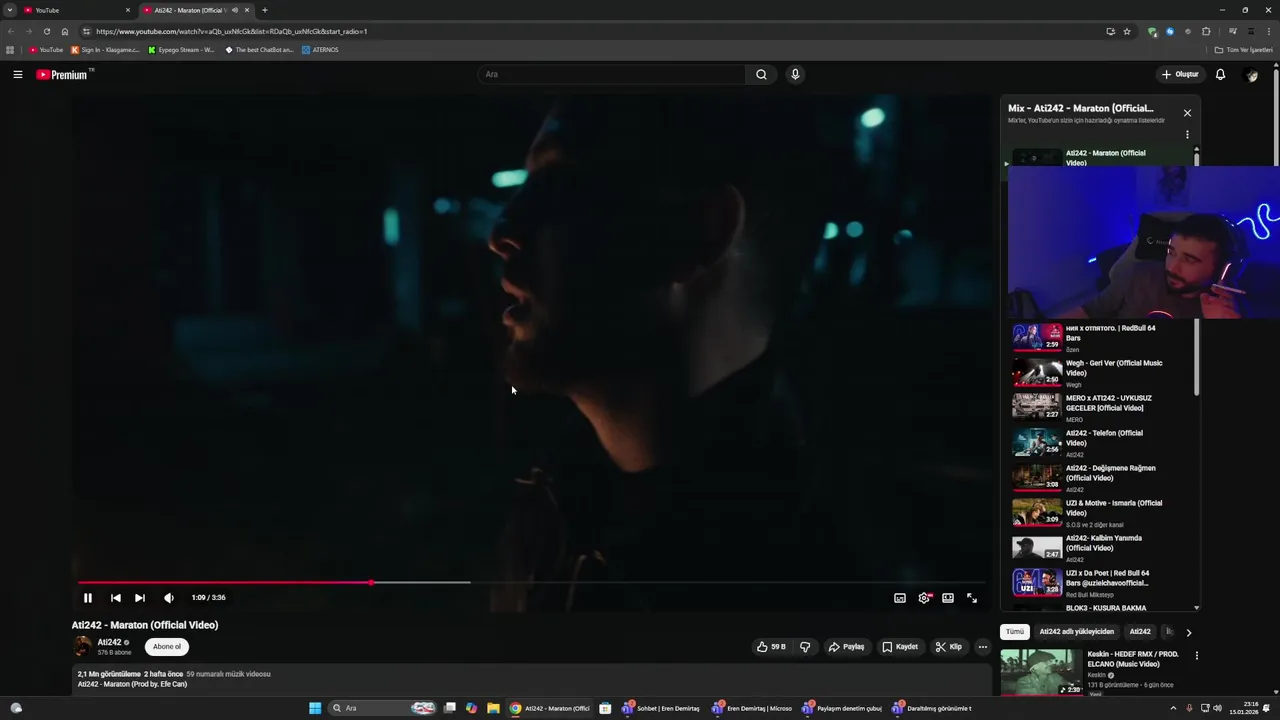Open UZI x Da Poet Red Bull 64 Bars

[x=1100, y=583]
